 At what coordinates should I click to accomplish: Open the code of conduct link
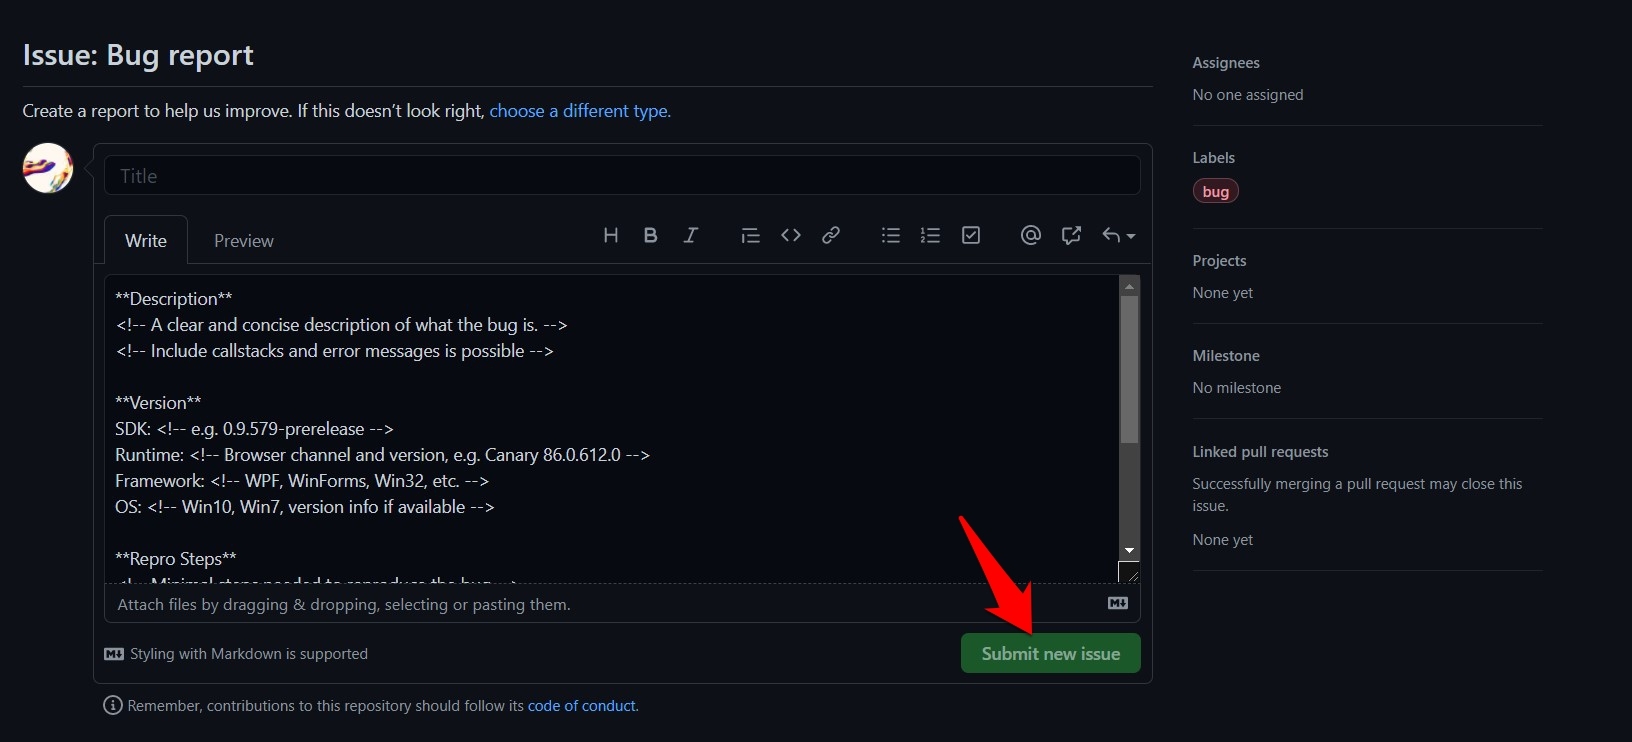[x=581, y=706]
